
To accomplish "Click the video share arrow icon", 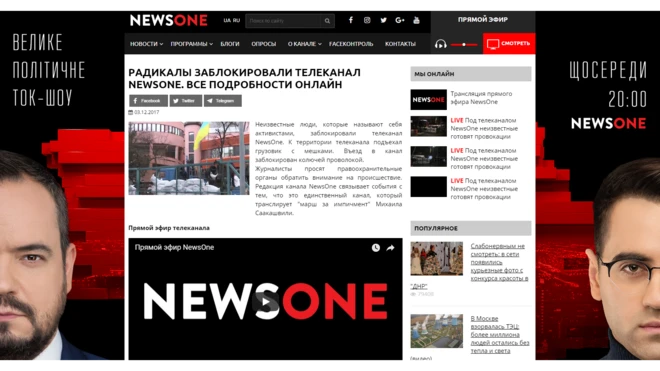I will pos(391,248).
